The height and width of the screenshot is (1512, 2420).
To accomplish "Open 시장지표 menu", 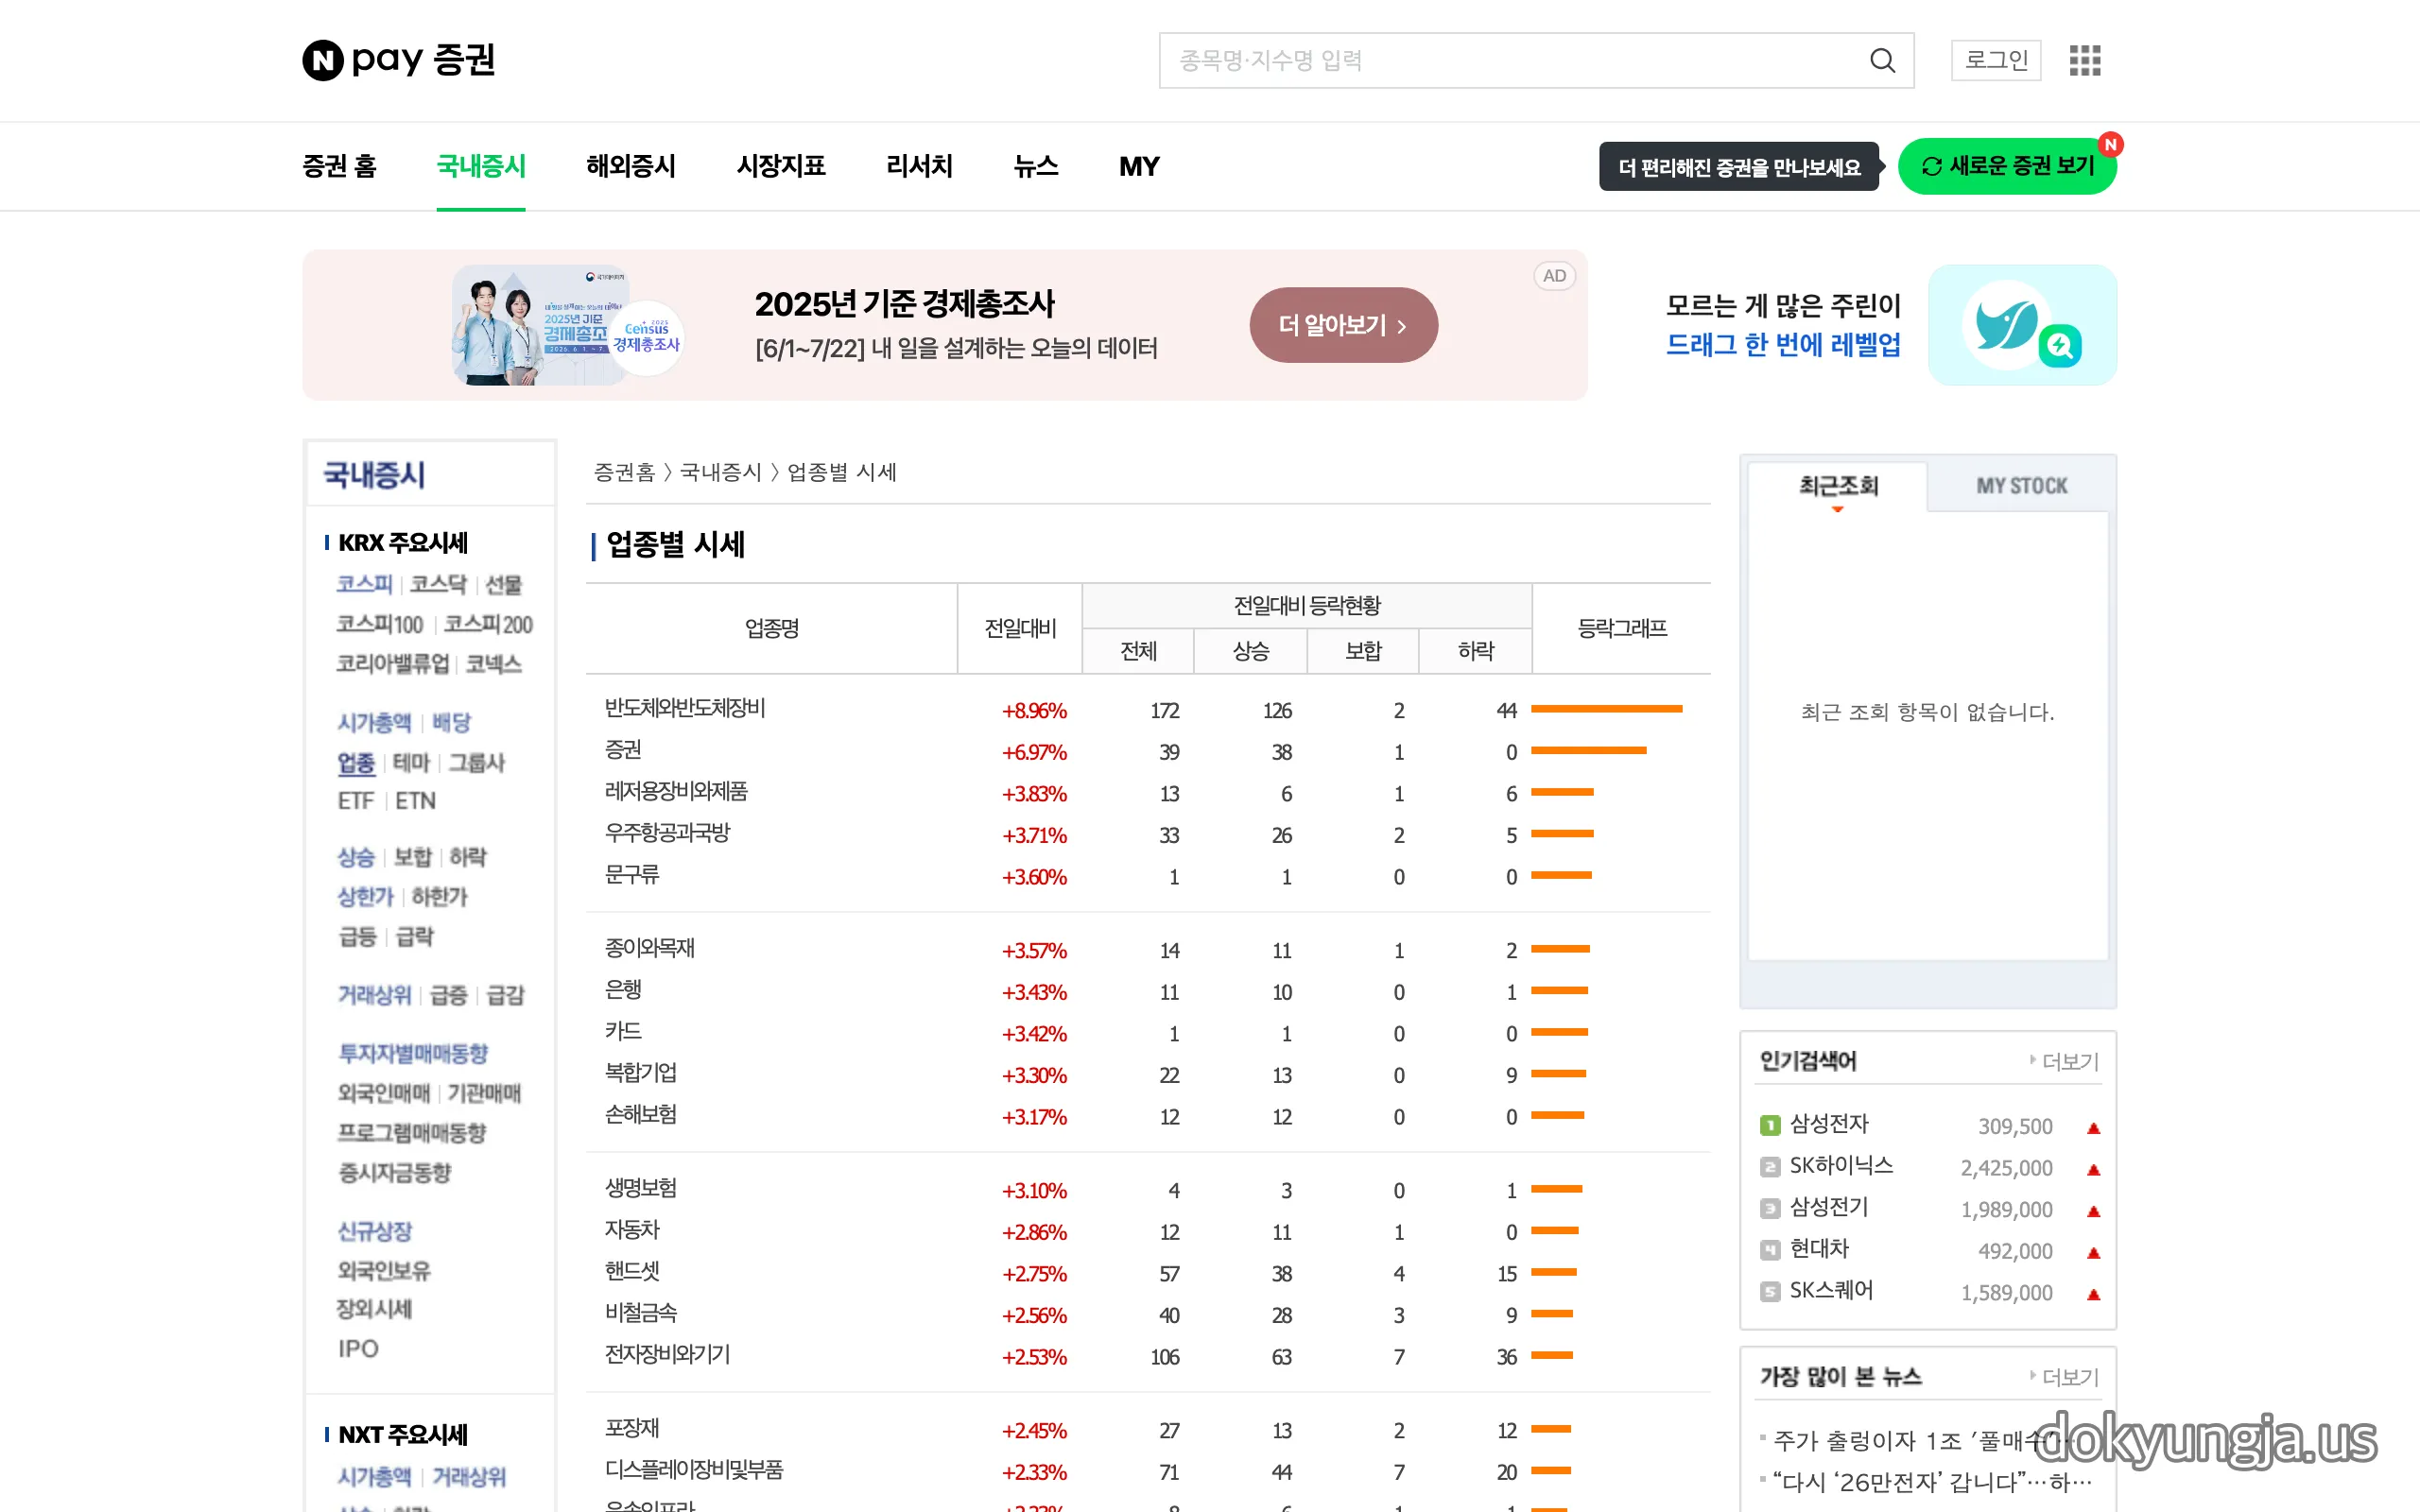I will 781,166.
